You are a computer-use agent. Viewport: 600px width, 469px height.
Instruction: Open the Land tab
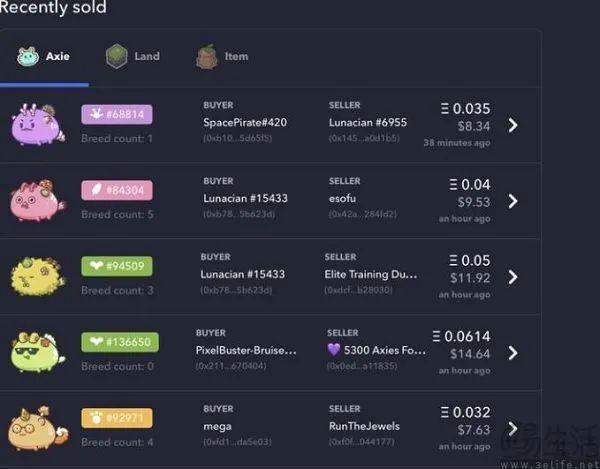click(x=134, y=57)
